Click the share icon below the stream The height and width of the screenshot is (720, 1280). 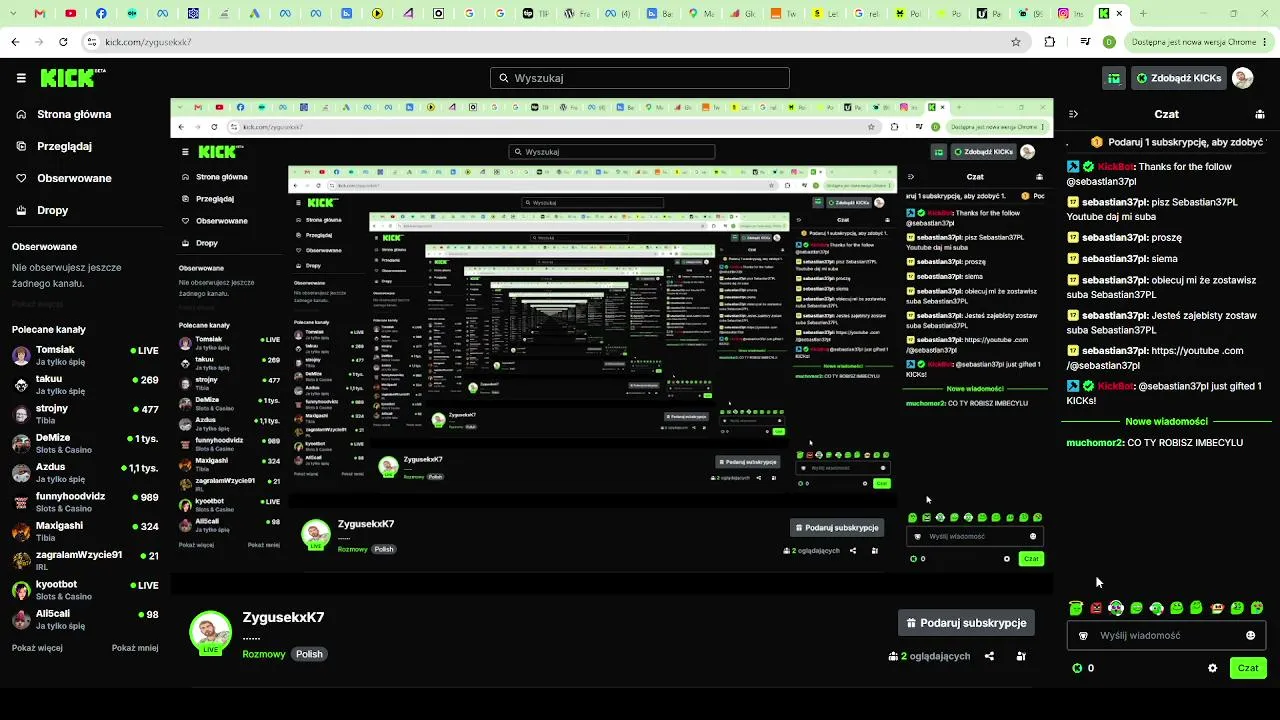989,656
